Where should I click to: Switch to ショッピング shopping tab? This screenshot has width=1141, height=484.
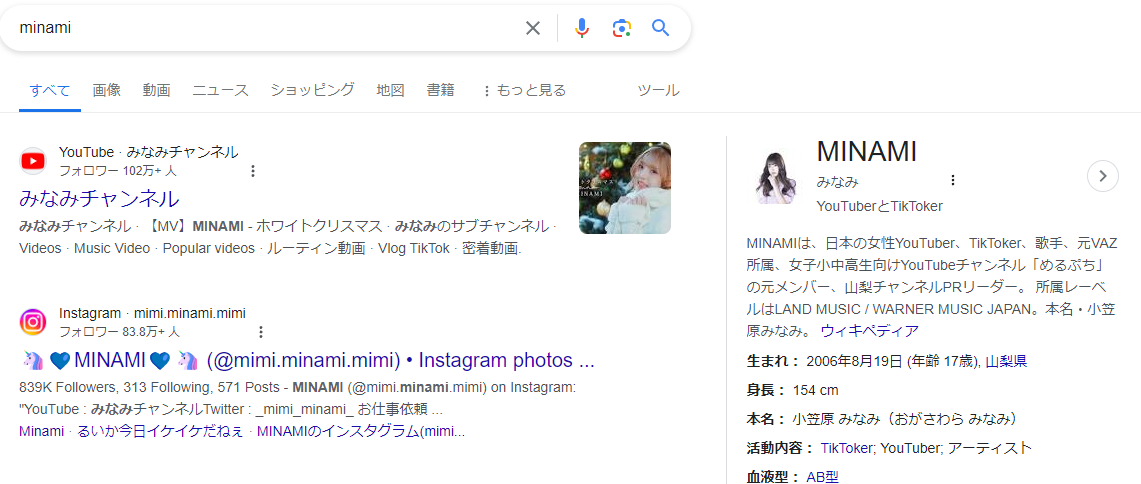pos(313,90)
